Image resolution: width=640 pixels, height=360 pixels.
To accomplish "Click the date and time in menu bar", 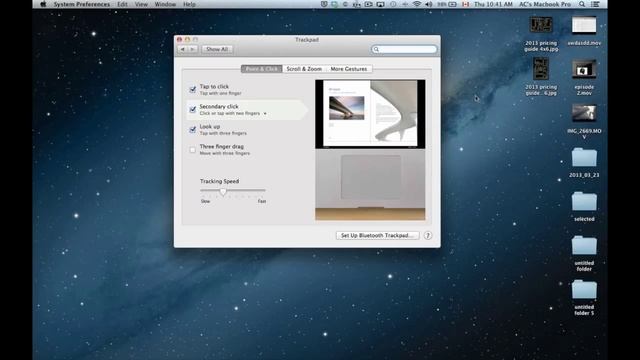I will point(493,4).
